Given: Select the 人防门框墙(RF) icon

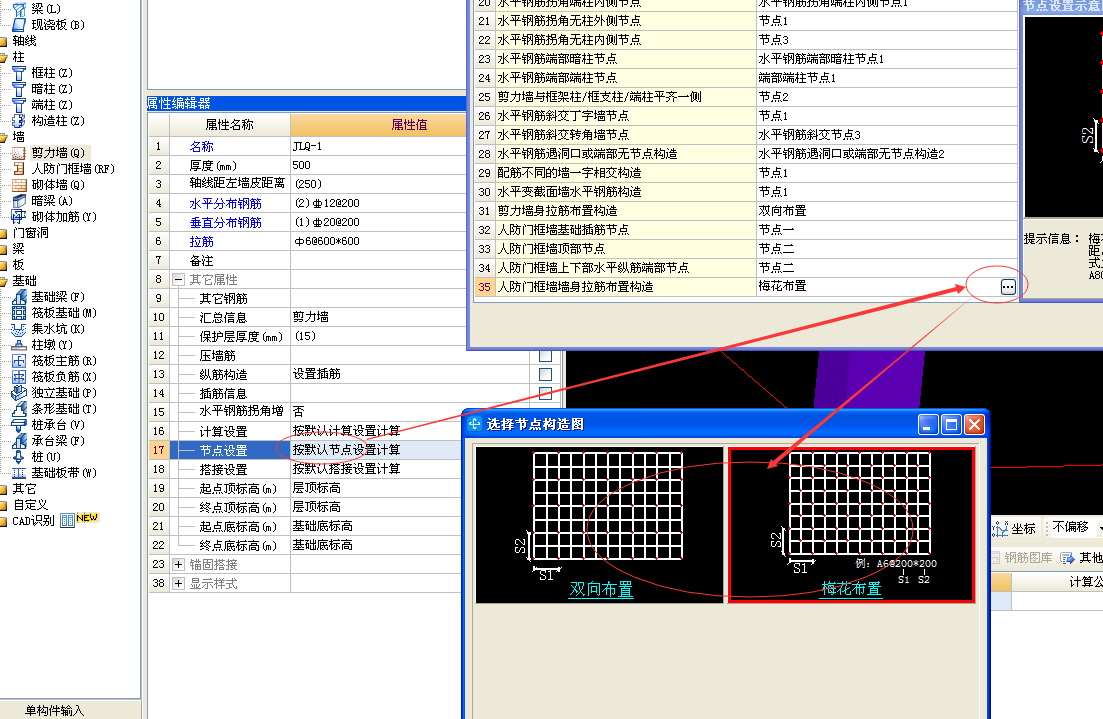Looking at the screenshot, I should point(19,169).
